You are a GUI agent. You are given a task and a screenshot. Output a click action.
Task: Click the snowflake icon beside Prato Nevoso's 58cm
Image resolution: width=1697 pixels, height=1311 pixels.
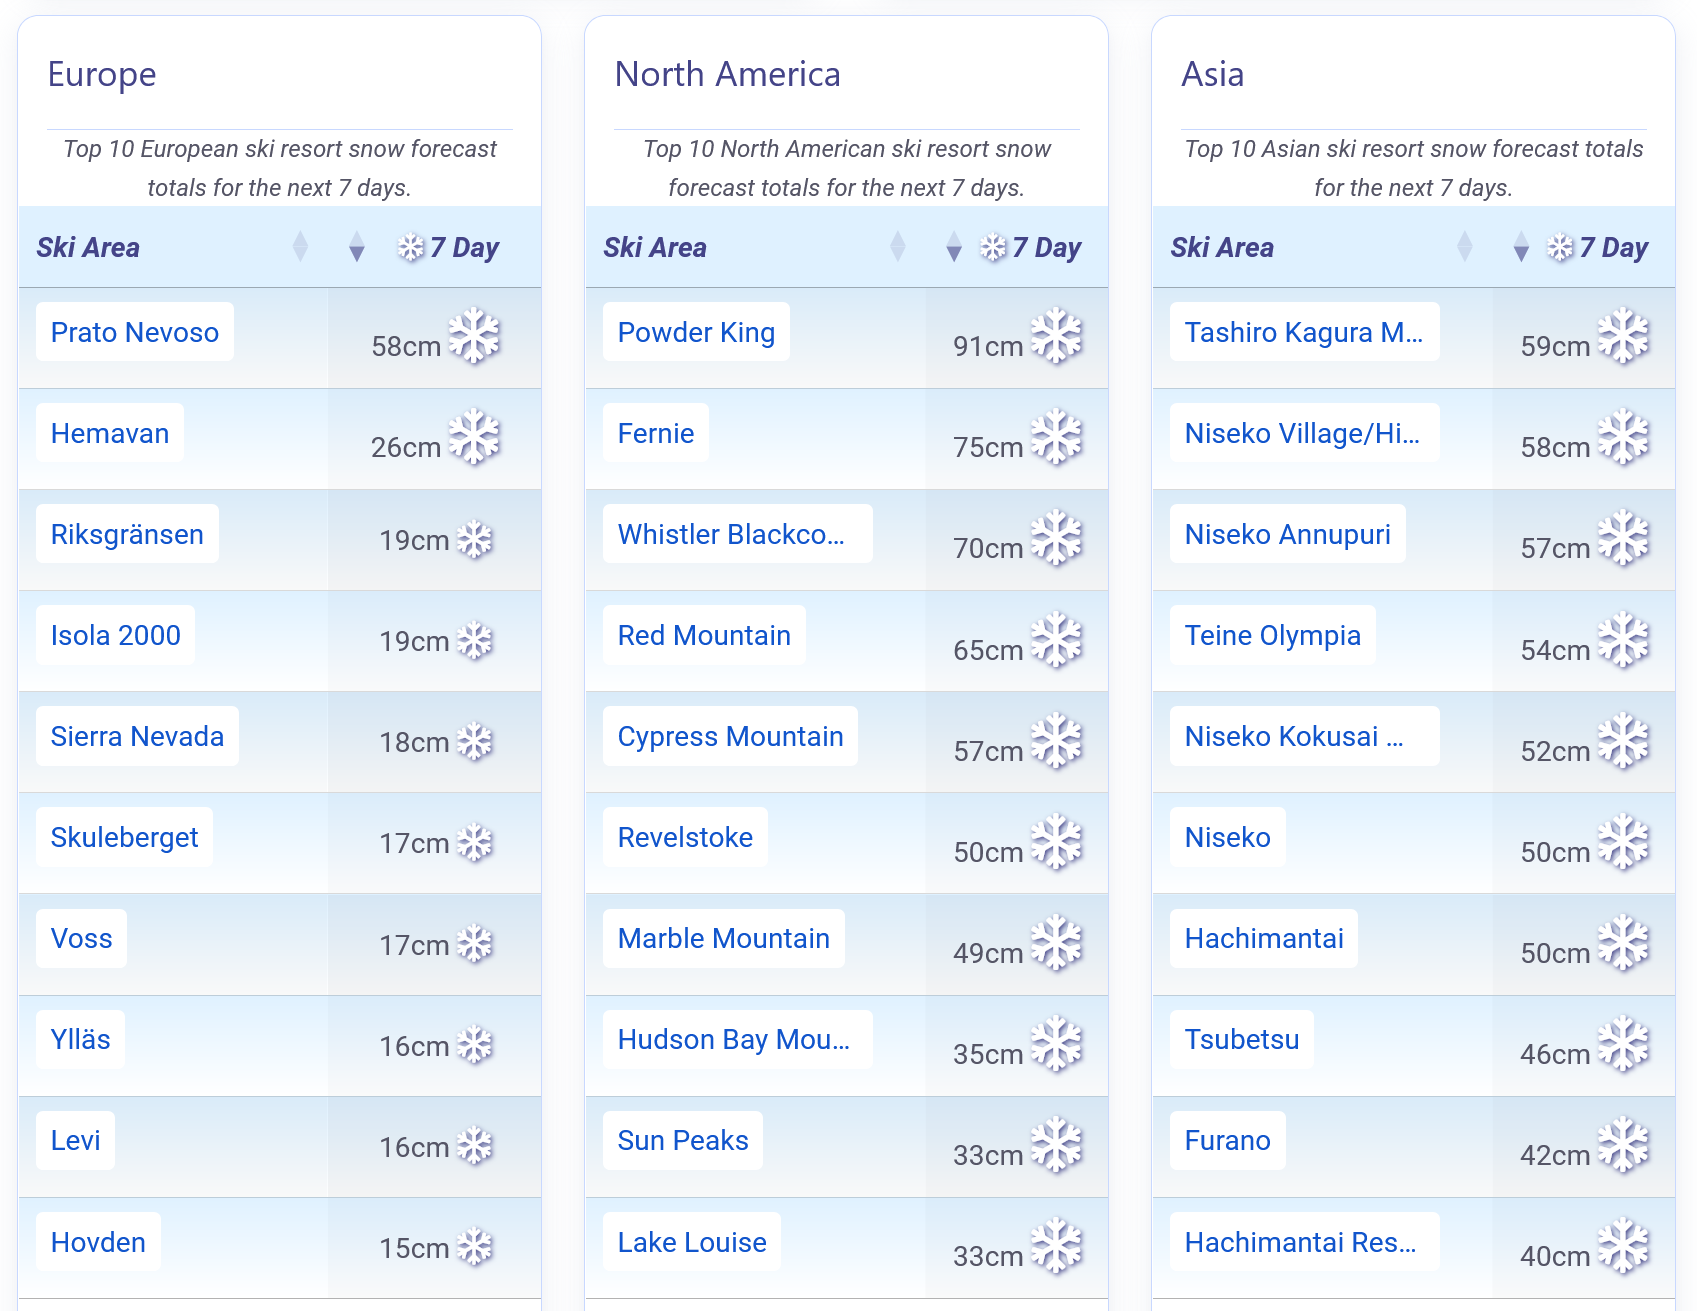(474, 336)
